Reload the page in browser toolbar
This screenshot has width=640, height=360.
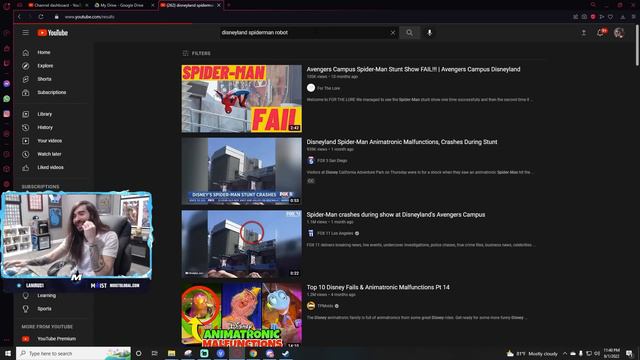(x=41, y=17)
